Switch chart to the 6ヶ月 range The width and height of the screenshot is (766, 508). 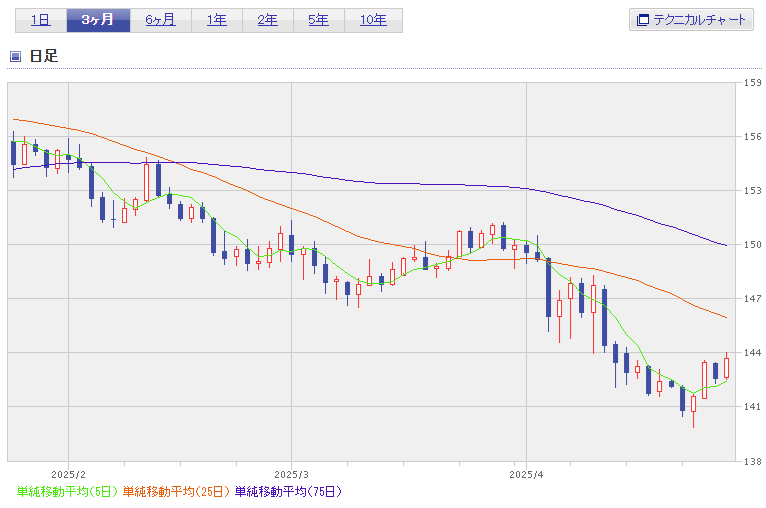[160, 20]
